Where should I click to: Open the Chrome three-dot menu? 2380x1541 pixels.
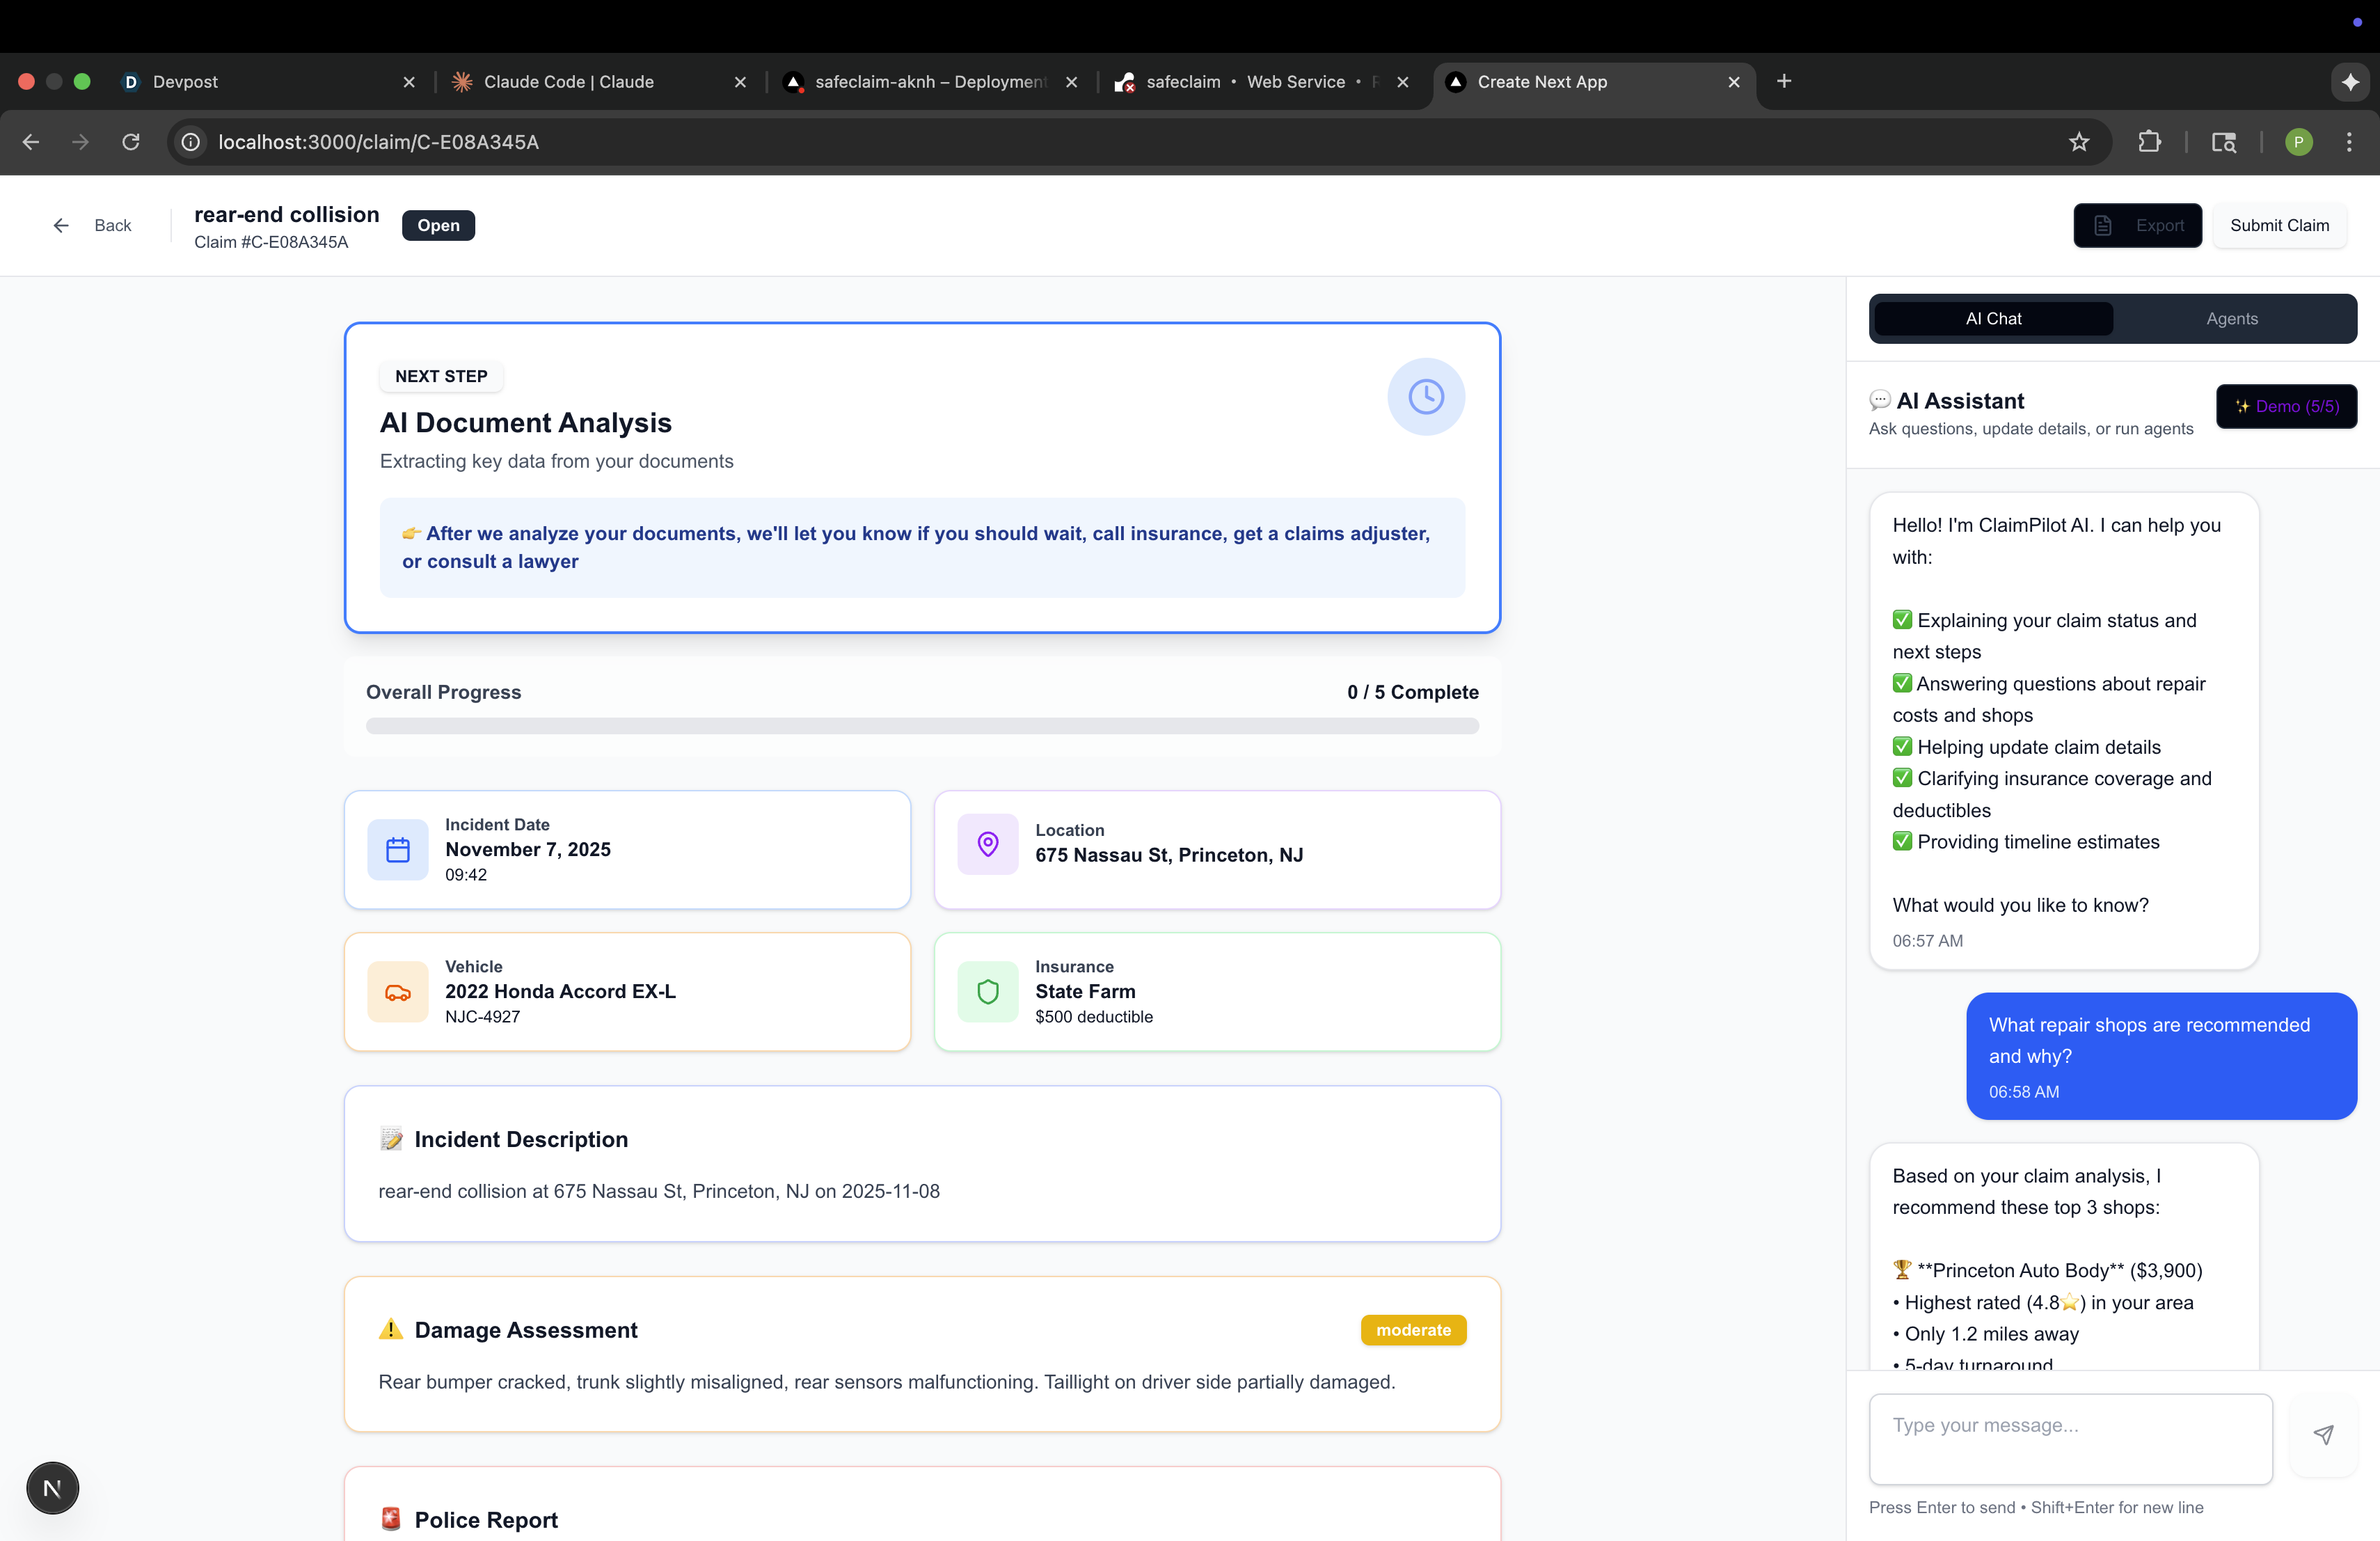[2349, 142]
